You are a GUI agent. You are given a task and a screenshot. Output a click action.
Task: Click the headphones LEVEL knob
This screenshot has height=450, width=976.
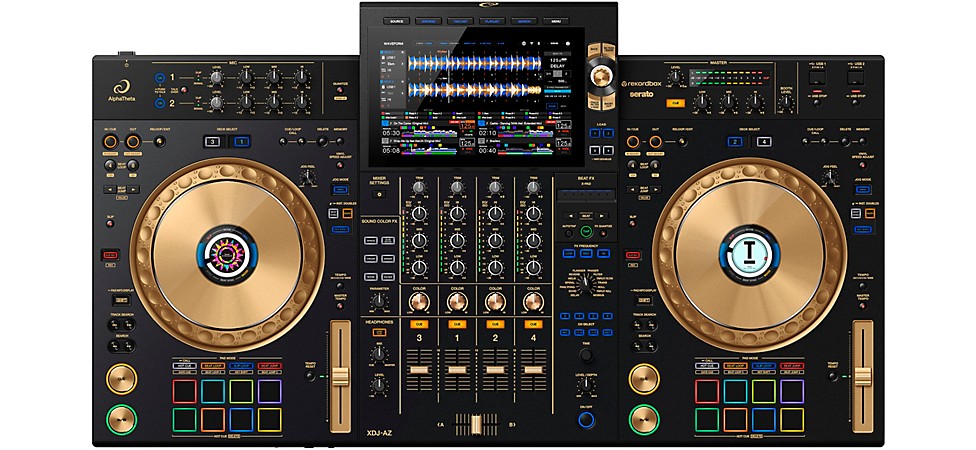coord(378,385)
